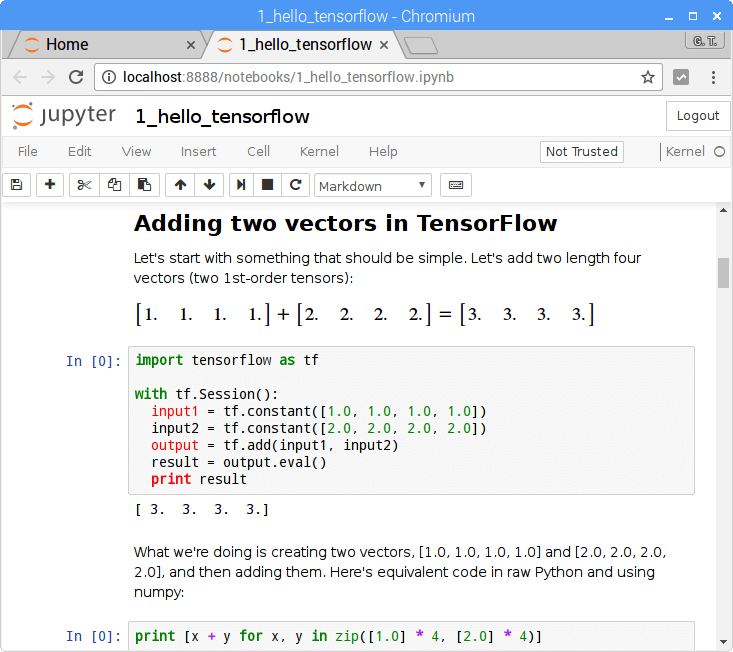Open the File menu
The image size is (733, 652).
28,151
